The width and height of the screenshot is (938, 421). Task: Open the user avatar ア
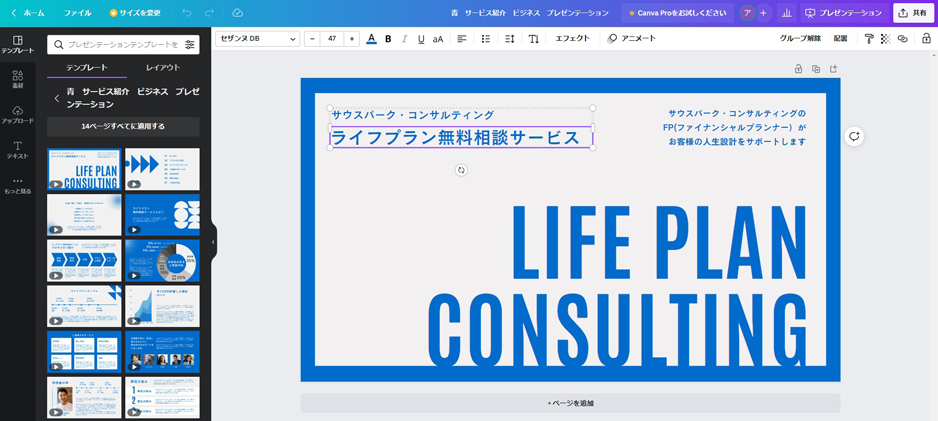point(747,13)
